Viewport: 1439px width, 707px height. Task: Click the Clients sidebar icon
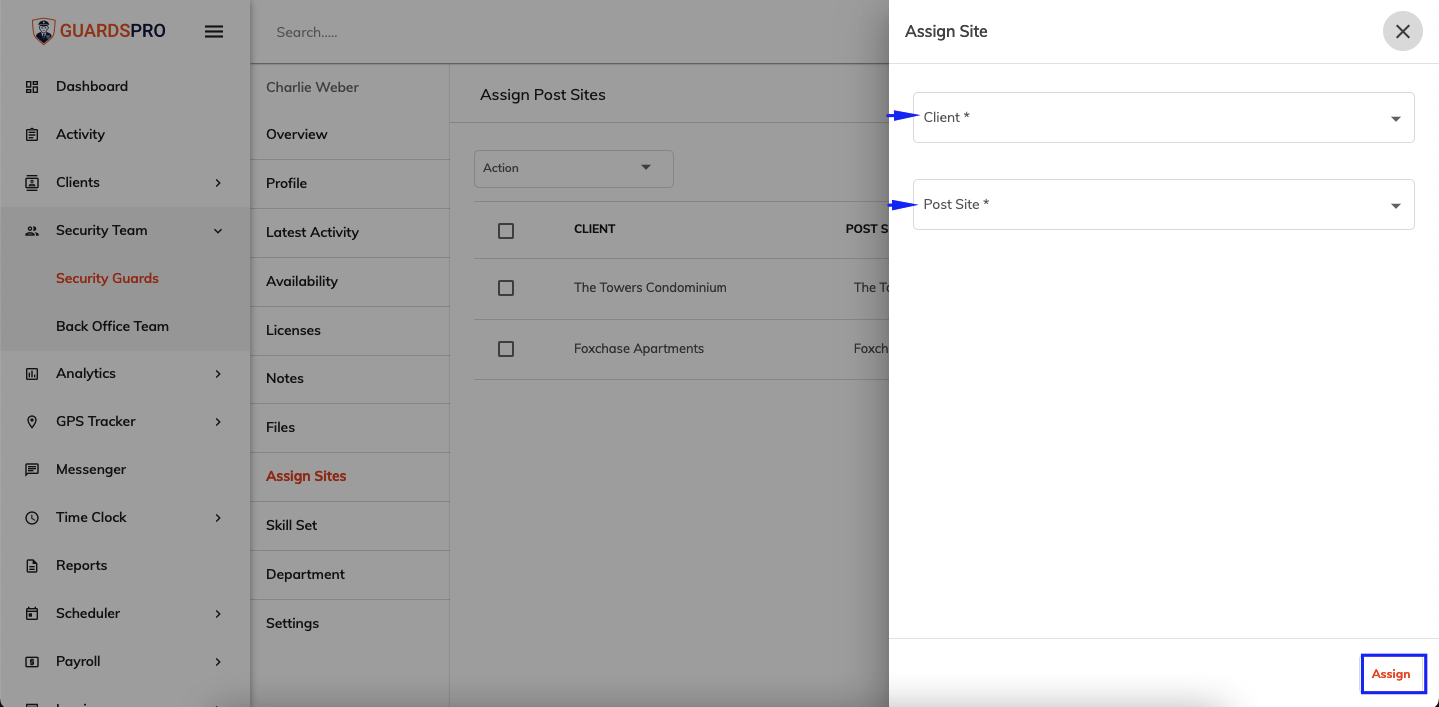(32, 183)
